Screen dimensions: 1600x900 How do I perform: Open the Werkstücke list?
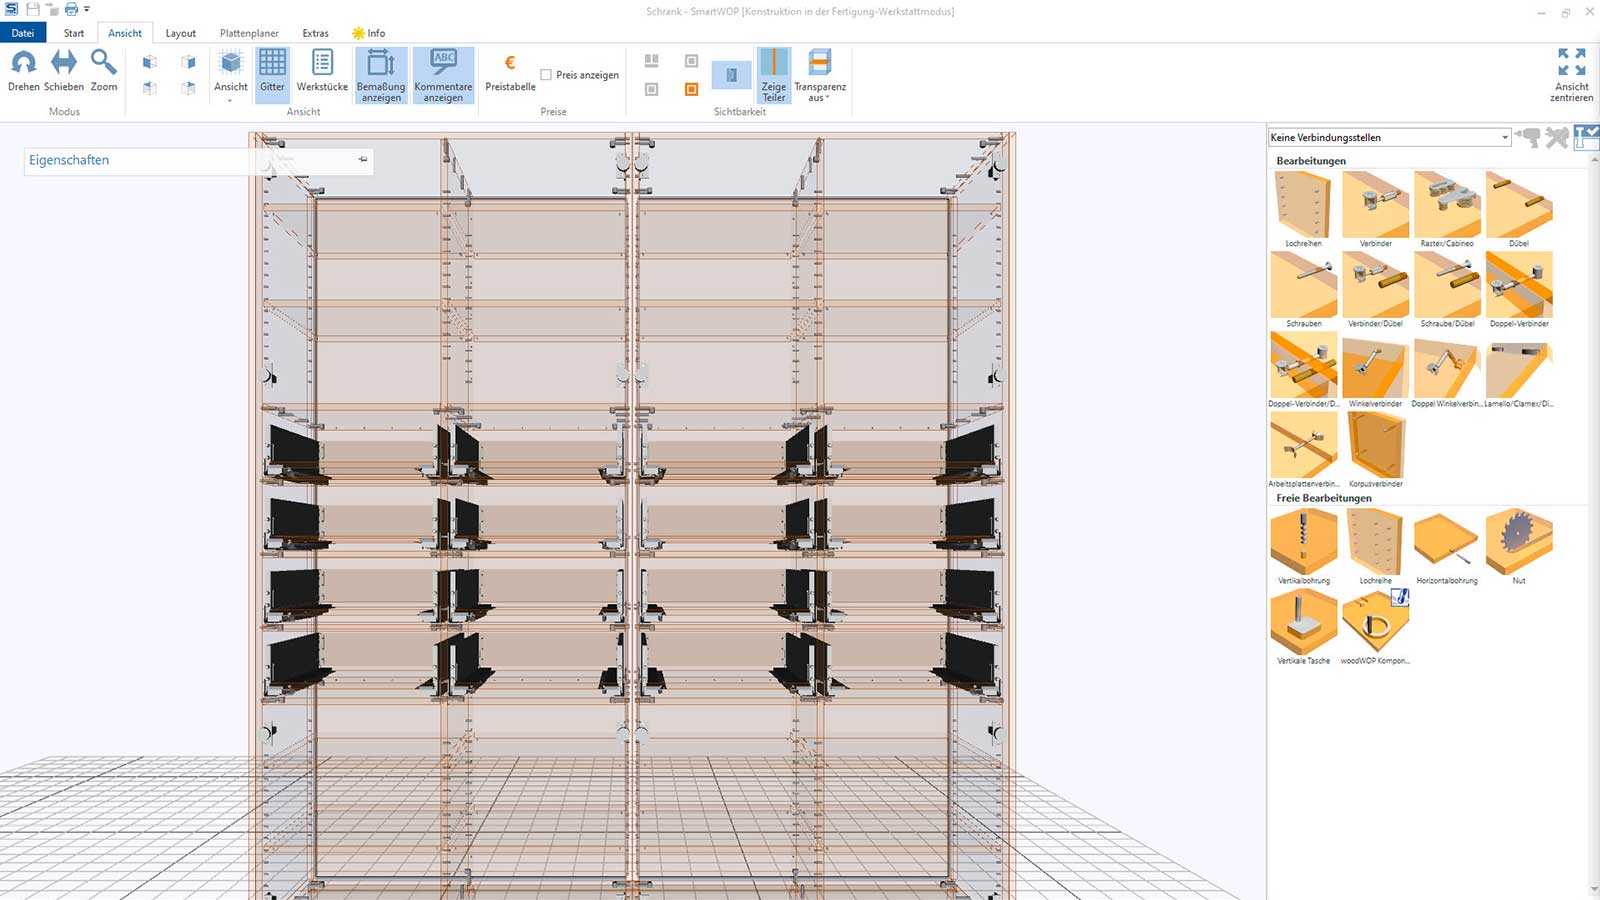(x=322, y=71)
